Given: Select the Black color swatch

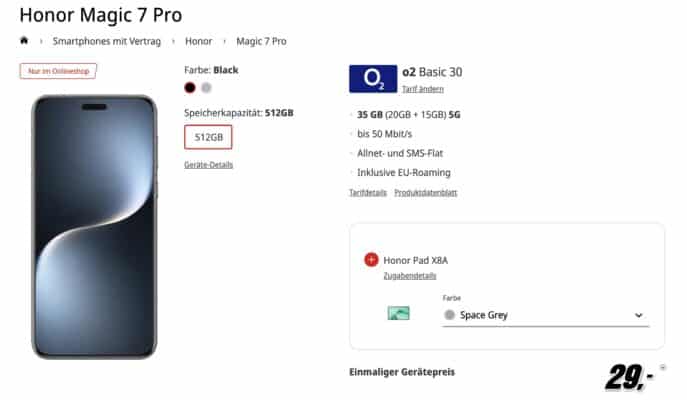Looking at the screenshot, I should (x=190, y=88).
